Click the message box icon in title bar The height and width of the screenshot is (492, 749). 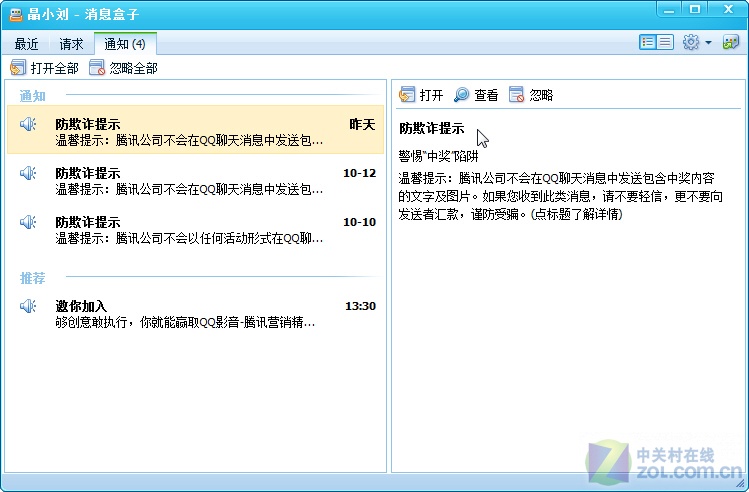point(16,14)
